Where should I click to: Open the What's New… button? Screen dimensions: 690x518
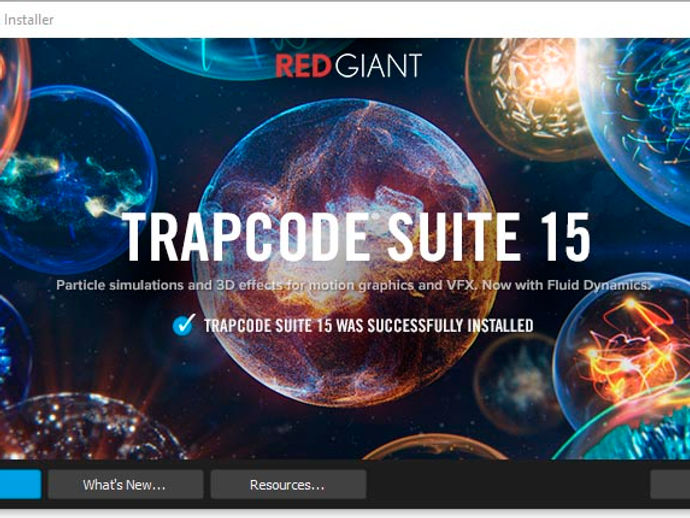pyautogui.click(x=125, y=484)
